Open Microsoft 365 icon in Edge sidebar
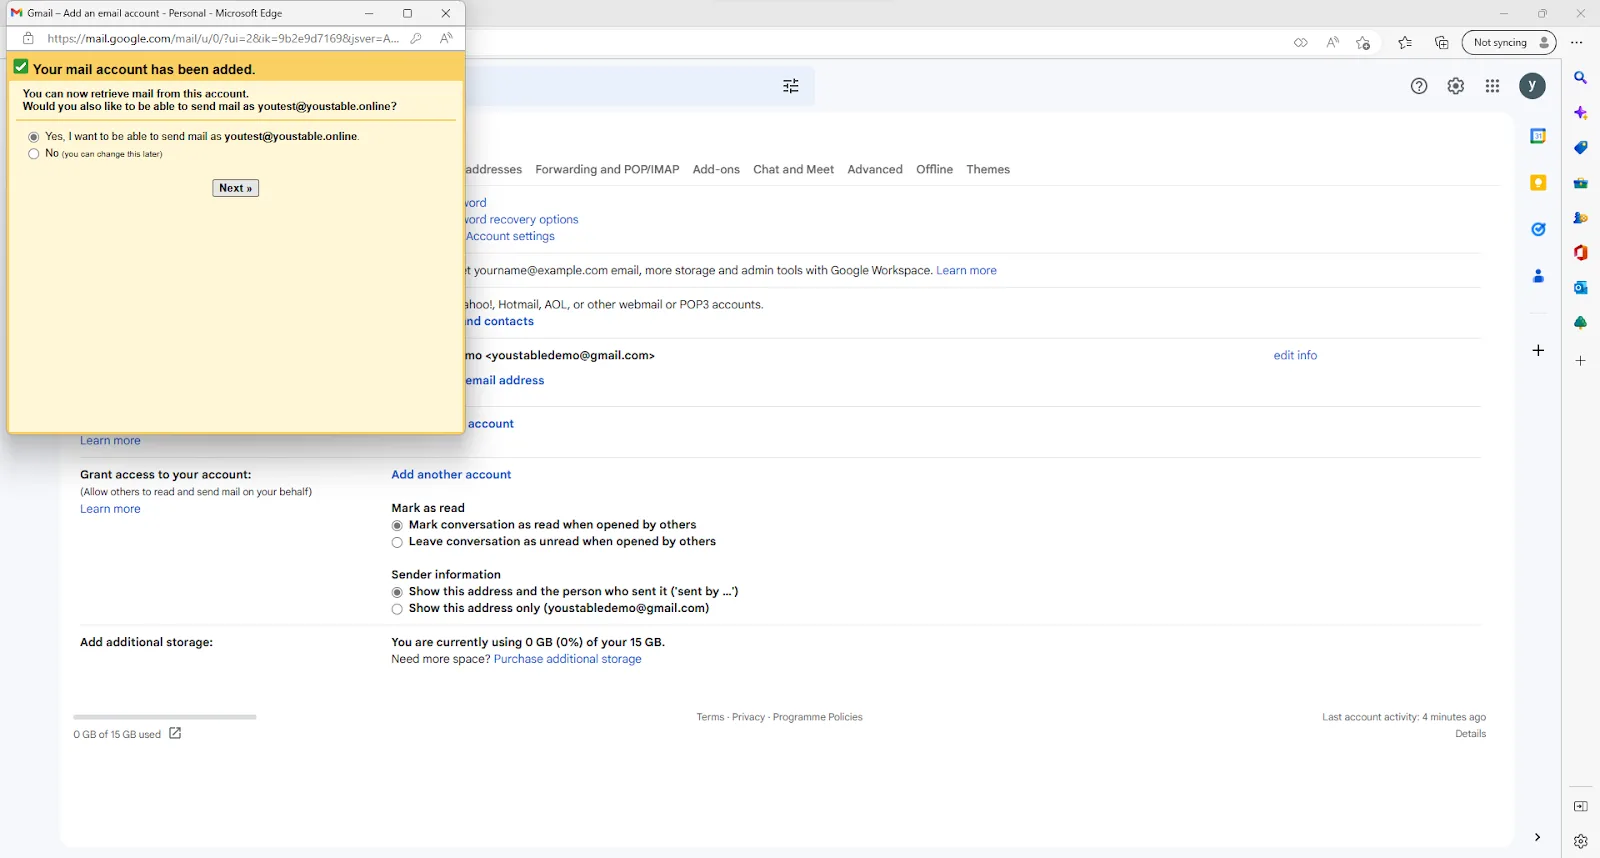 coord(1581,253)
